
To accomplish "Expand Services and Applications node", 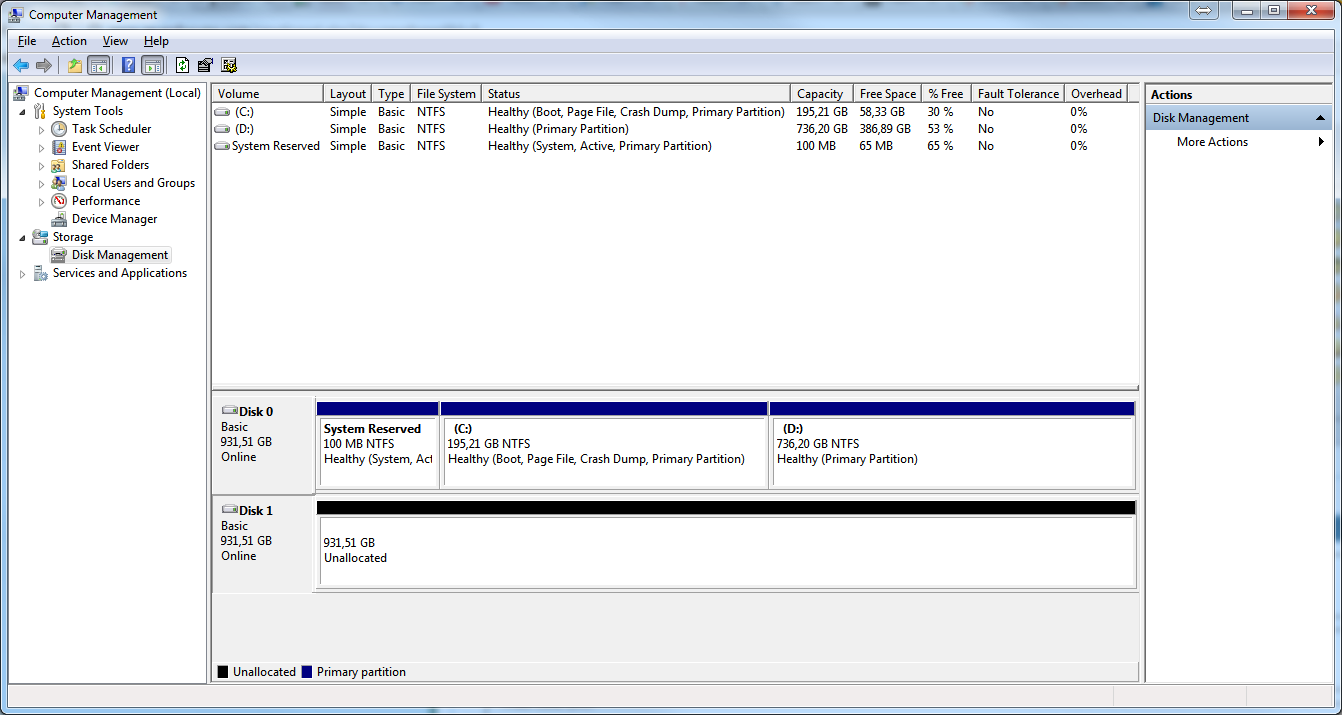I will pos(23,273).
